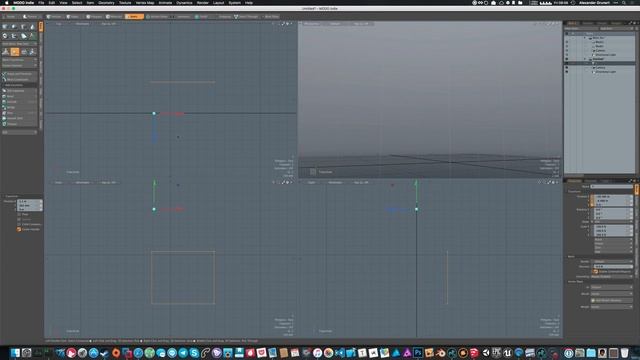Viewport: 640px width, 360px height.
Task: Click the second primitive icon in top tool row
Action: pos(14,27)
